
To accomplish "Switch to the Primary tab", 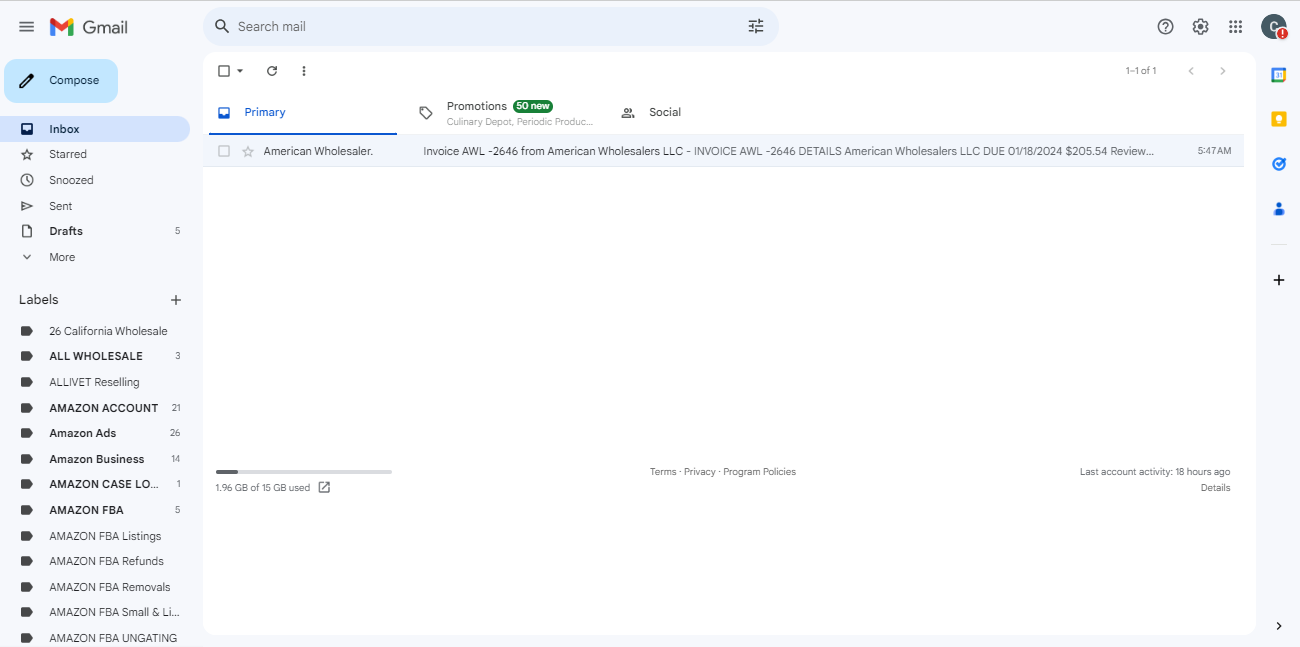I will click(x=303, y=113).
